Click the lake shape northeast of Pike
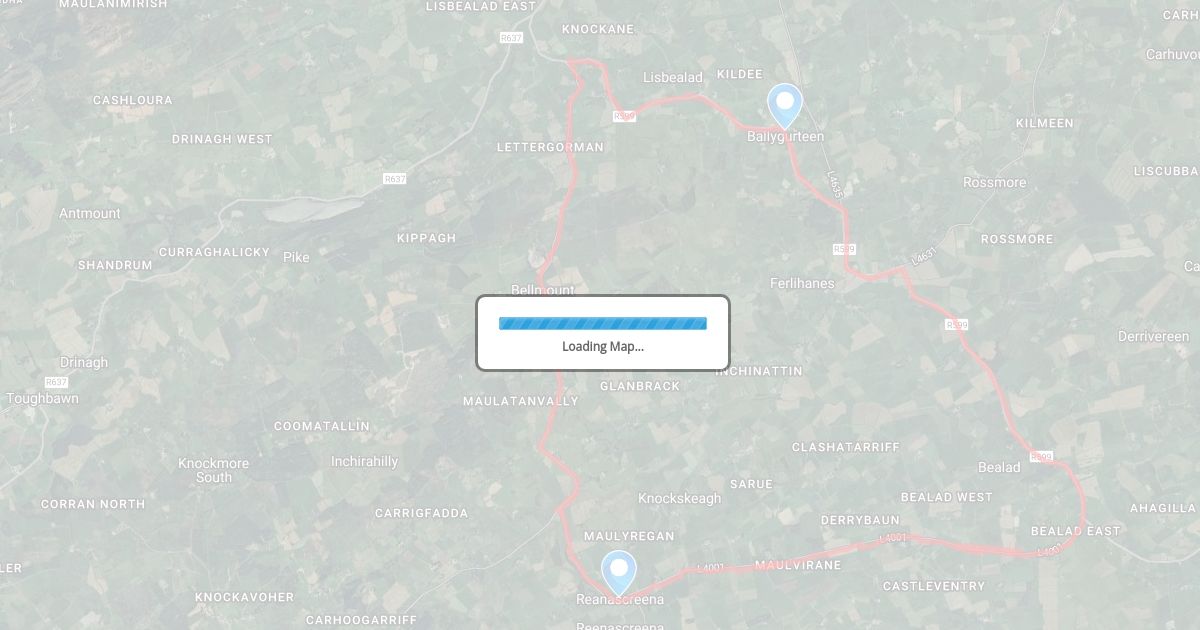This screenshot has width=1200, height=630. (x=313, y=208)
